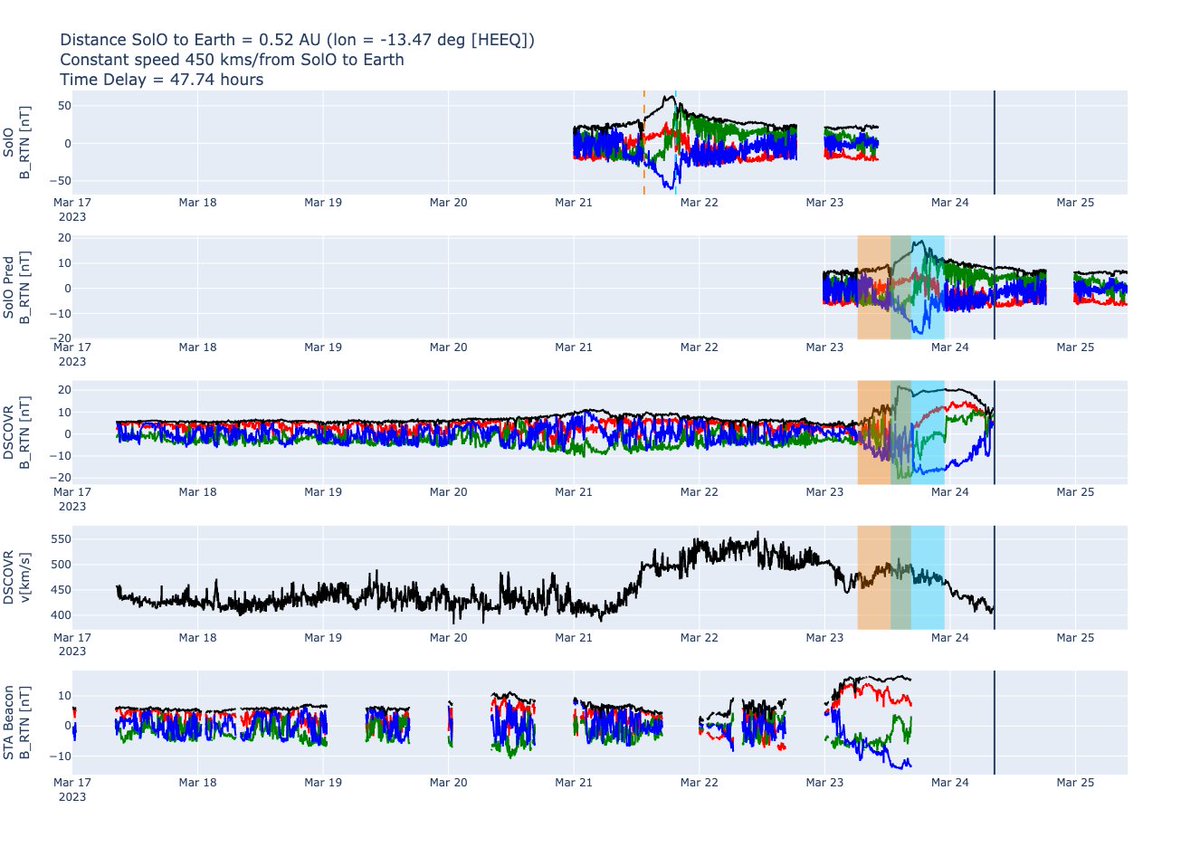This screenshot has width=1200, height=847.
Task: Click the '−10' y-tick in DSCOVR B_RTN panel
Action: click(x=58, y=456)
